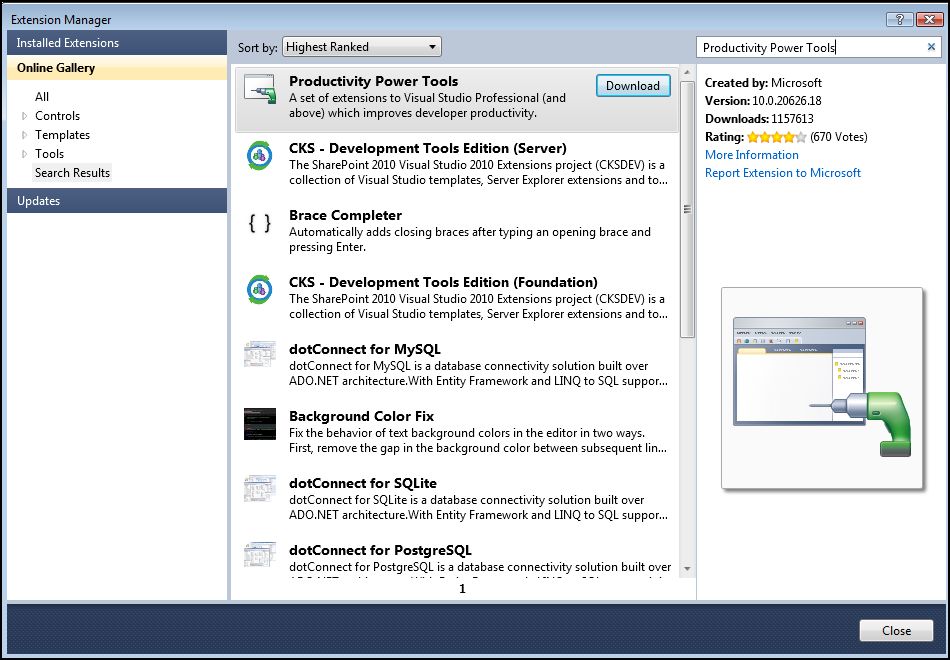
Task: Select the Background Color Fix entry
Action: pos(457,432)
